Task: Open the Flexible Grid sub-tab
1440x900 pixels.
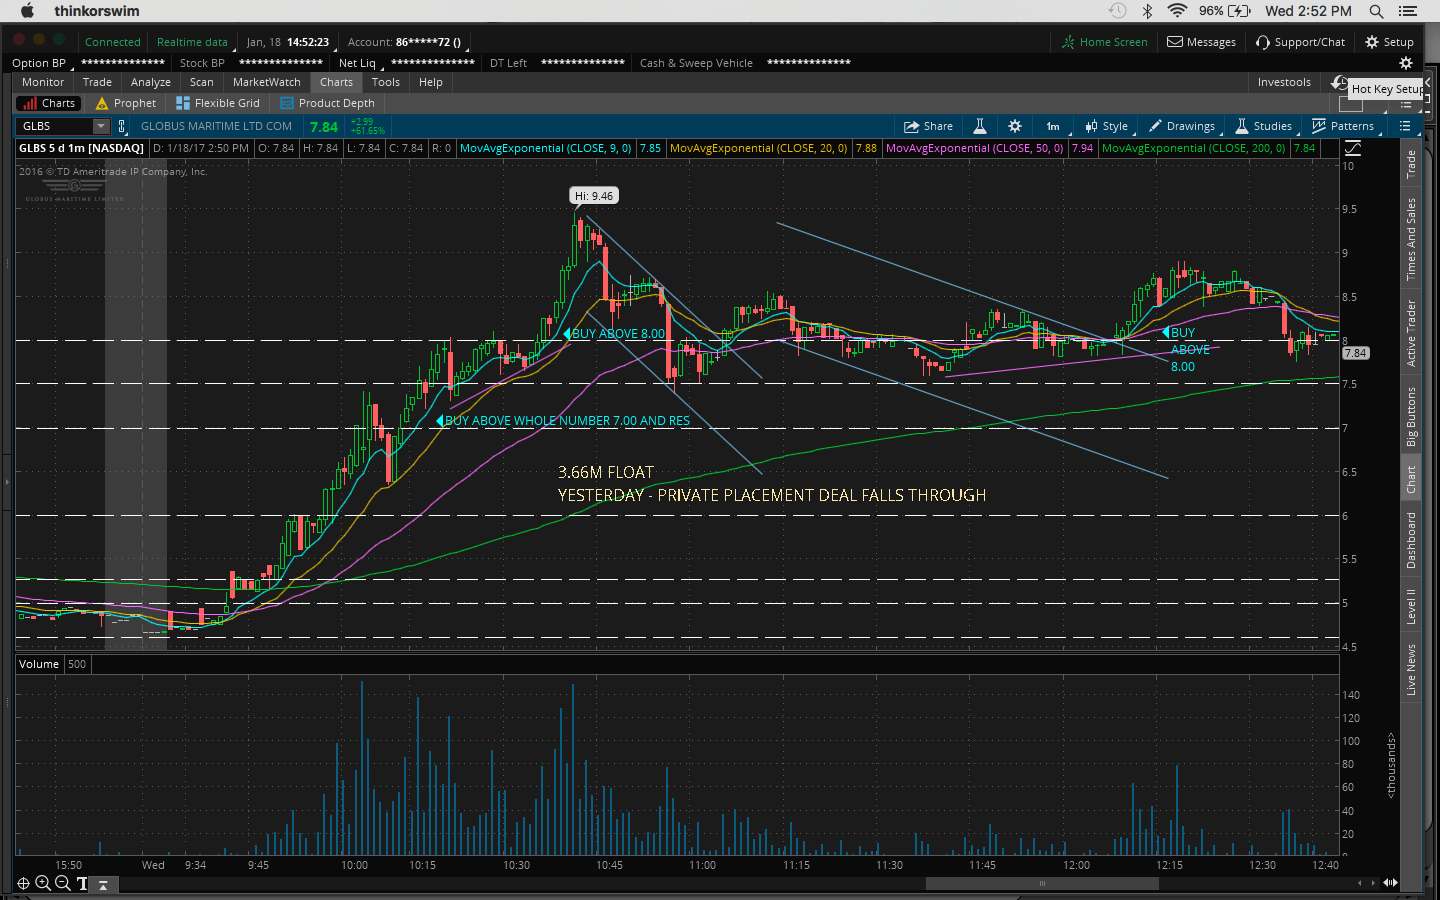Action: 218,103
